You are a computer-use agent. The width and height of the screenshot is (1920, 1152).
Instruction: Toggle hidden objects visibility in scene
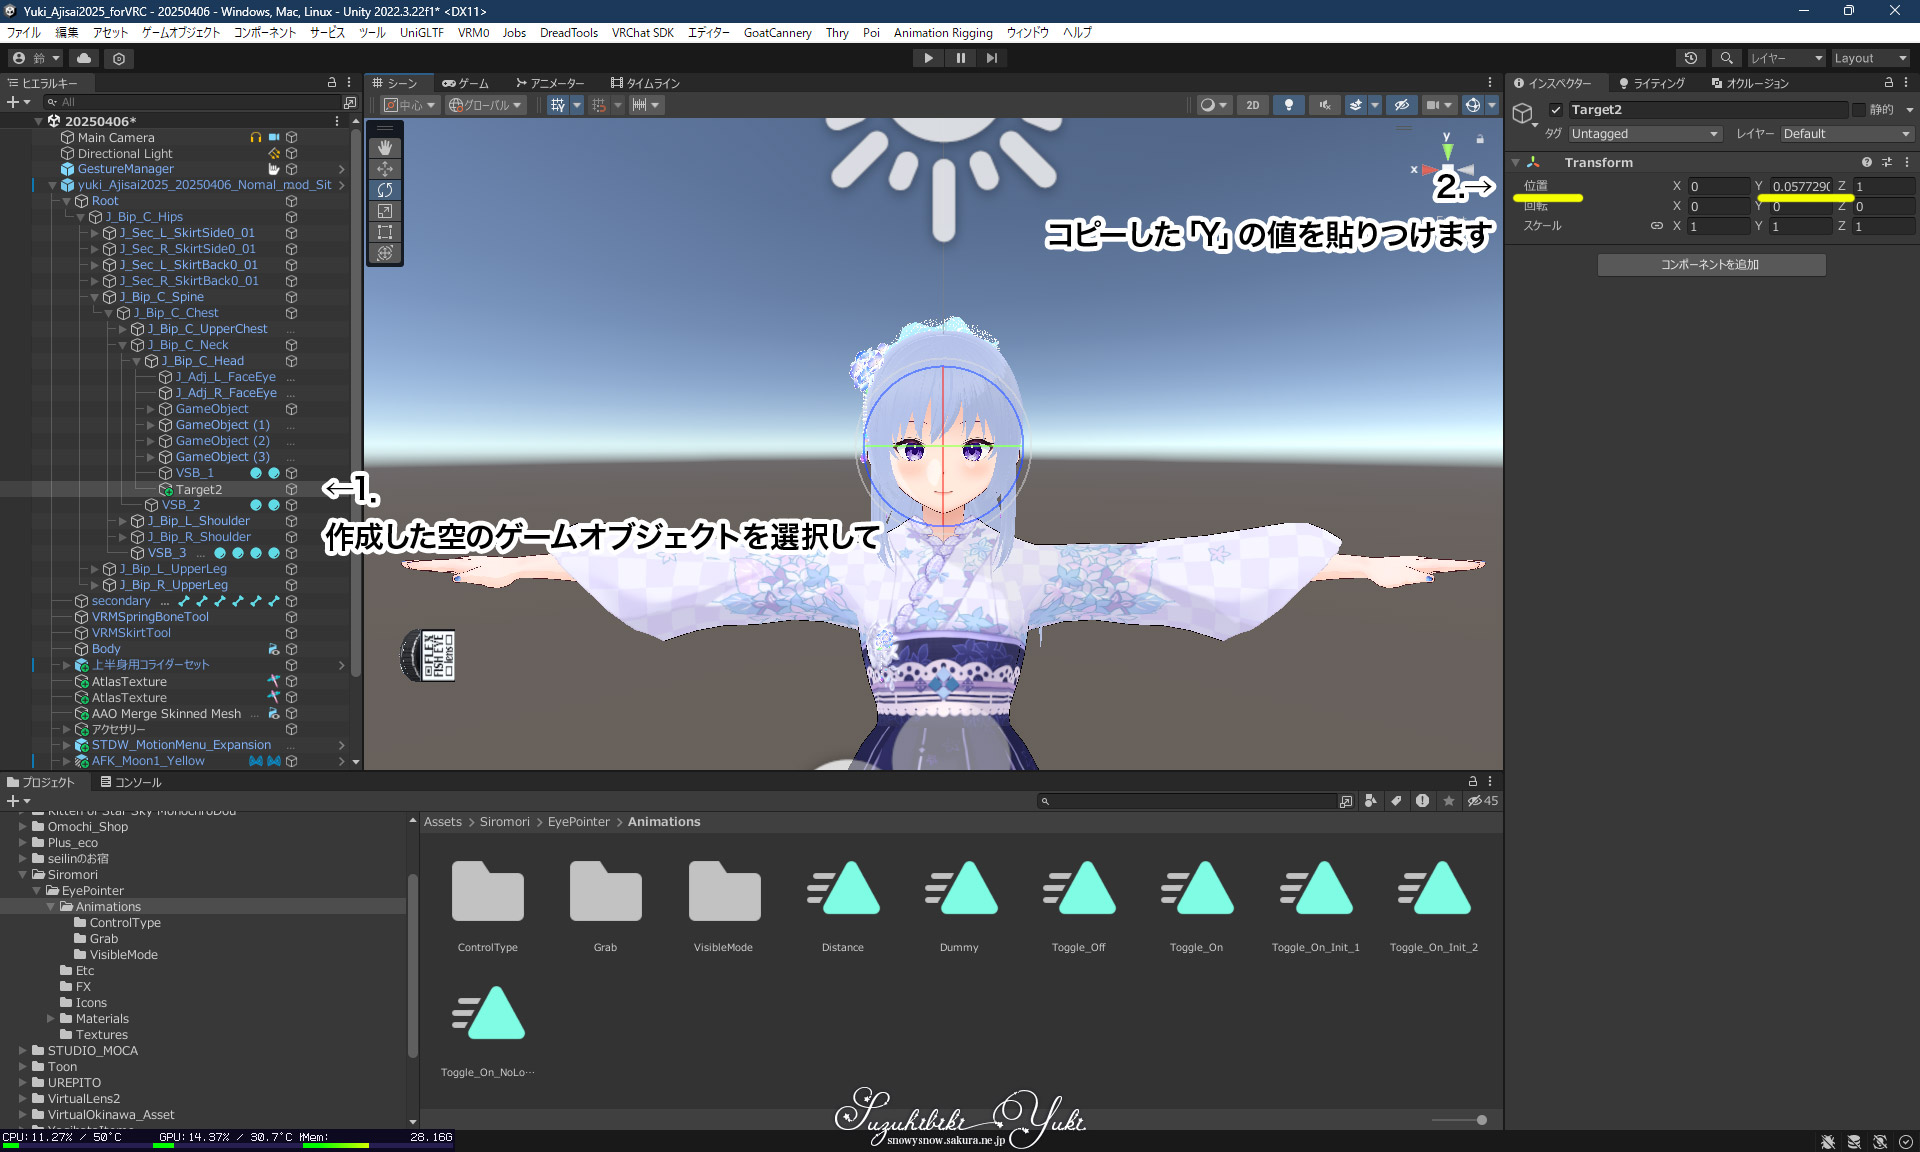[x=1402, y=105]
